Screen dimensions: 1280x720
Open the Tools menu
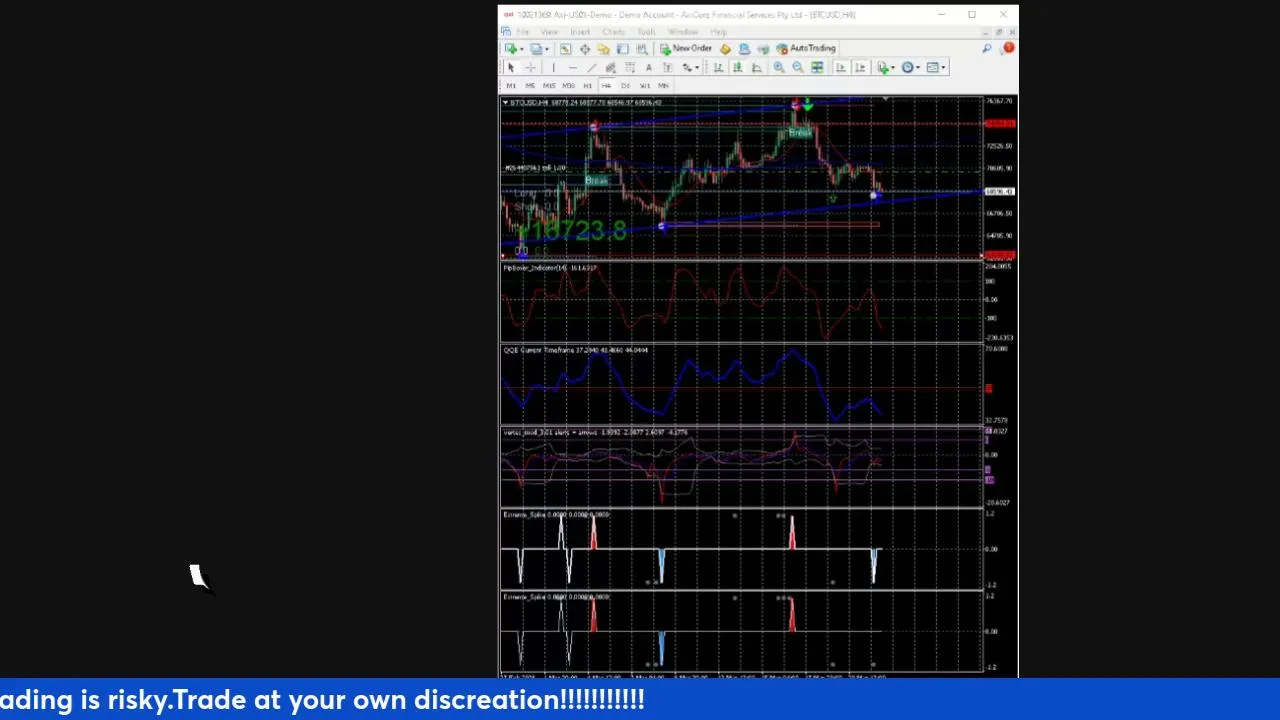(x=647, y=32)
